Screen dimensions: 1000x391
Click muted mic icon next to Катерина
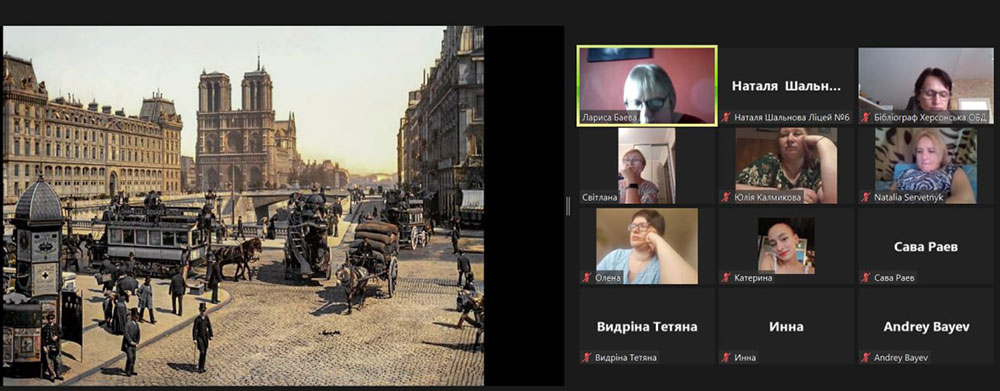(726, 277)
